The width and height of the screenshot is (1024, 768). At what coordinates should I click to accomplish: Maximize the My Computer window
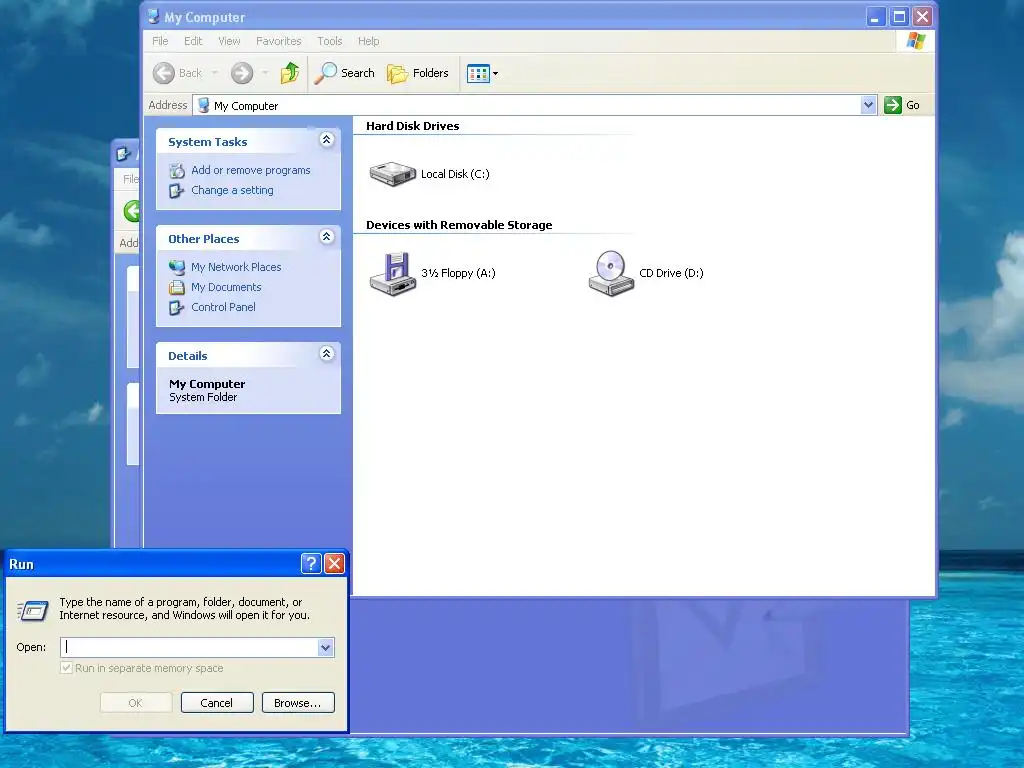click(899, 17)
